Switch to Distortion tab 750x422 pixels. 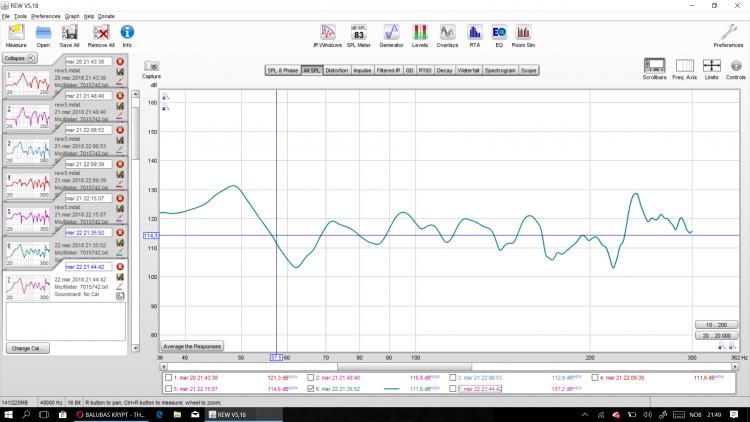(337, 70)
